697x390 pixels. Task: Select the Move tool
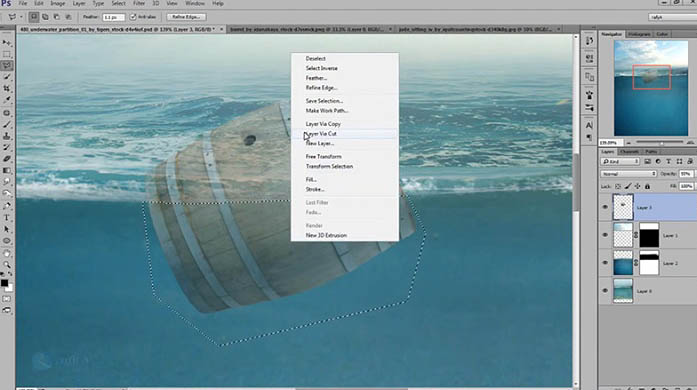coord(7,43)
